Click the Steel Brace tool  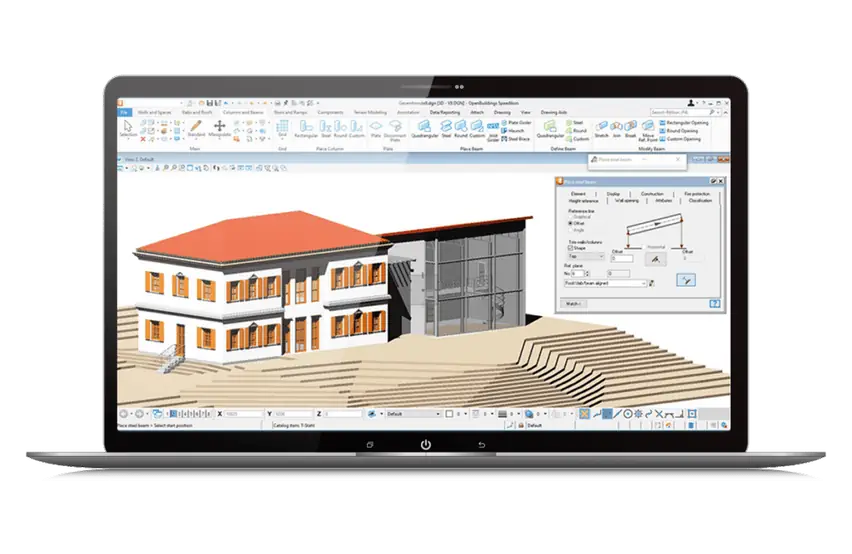(x=515, y=139)
